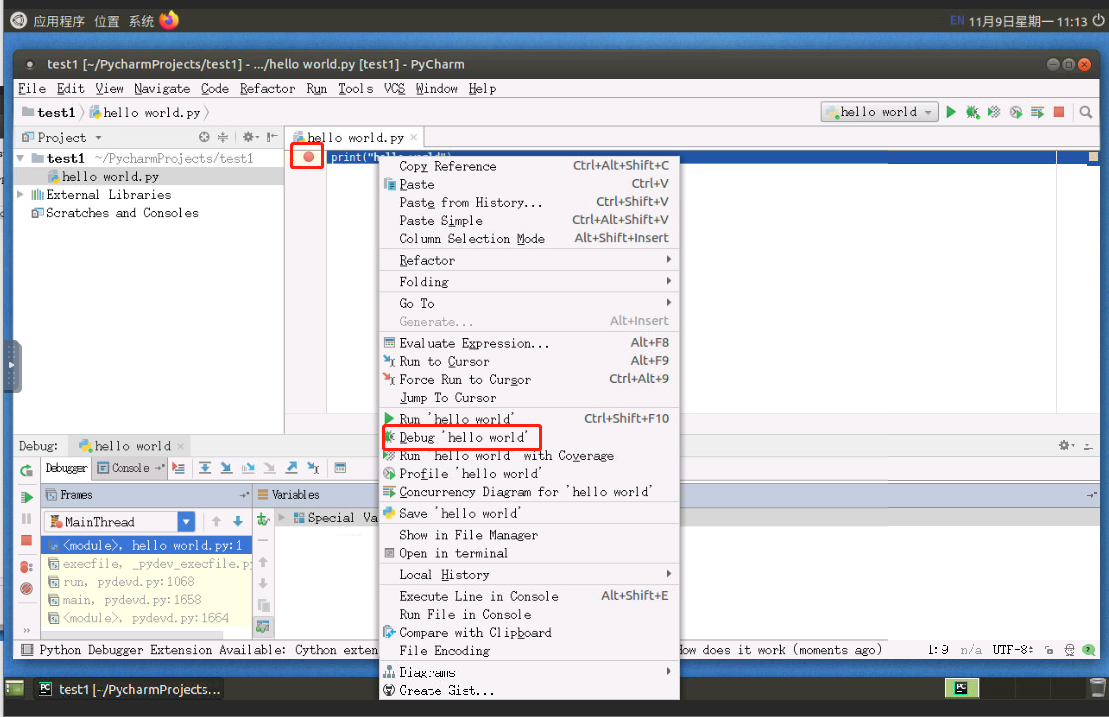Open Project panel settings gear
Image resolution: width=1109 pixels, height=717 pixels.
pyautogui.click(x=249, y=137)
